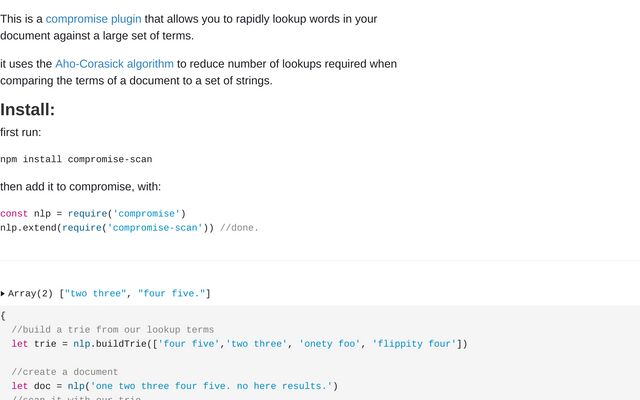Open the Aho-Corasick algorithm link

[114, 64]
